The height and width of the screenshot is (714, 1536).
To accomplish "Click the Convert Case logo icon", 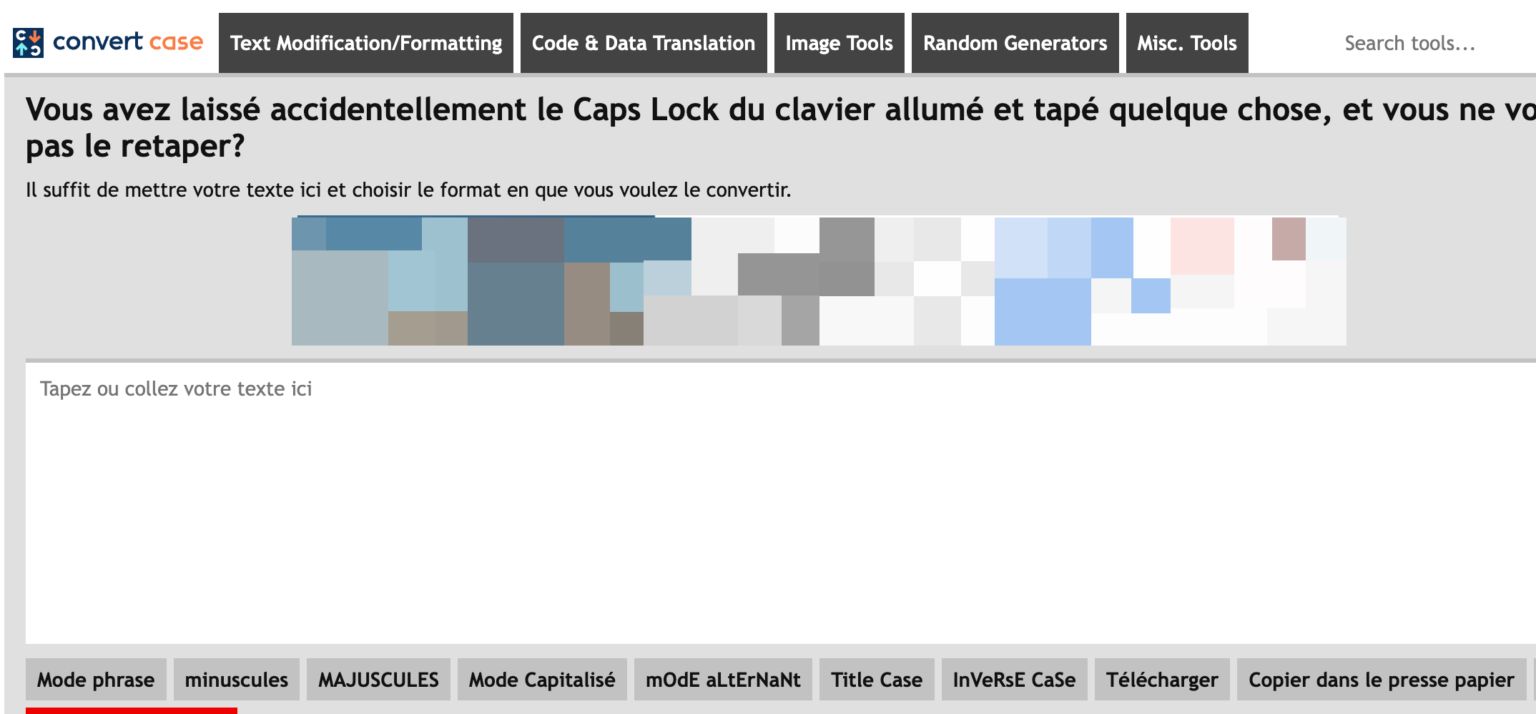I will [x=27, y=43].
